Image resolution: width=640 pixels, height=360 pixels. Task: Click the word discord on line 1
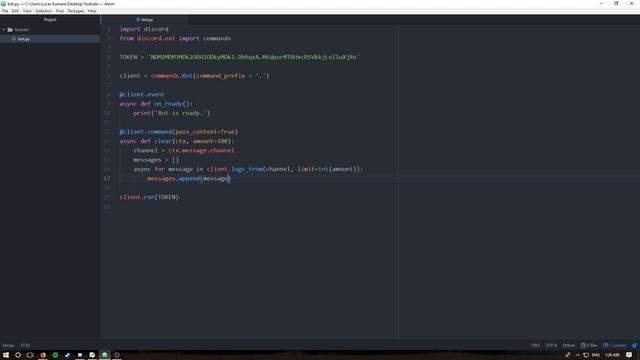(x=156, y=29)
